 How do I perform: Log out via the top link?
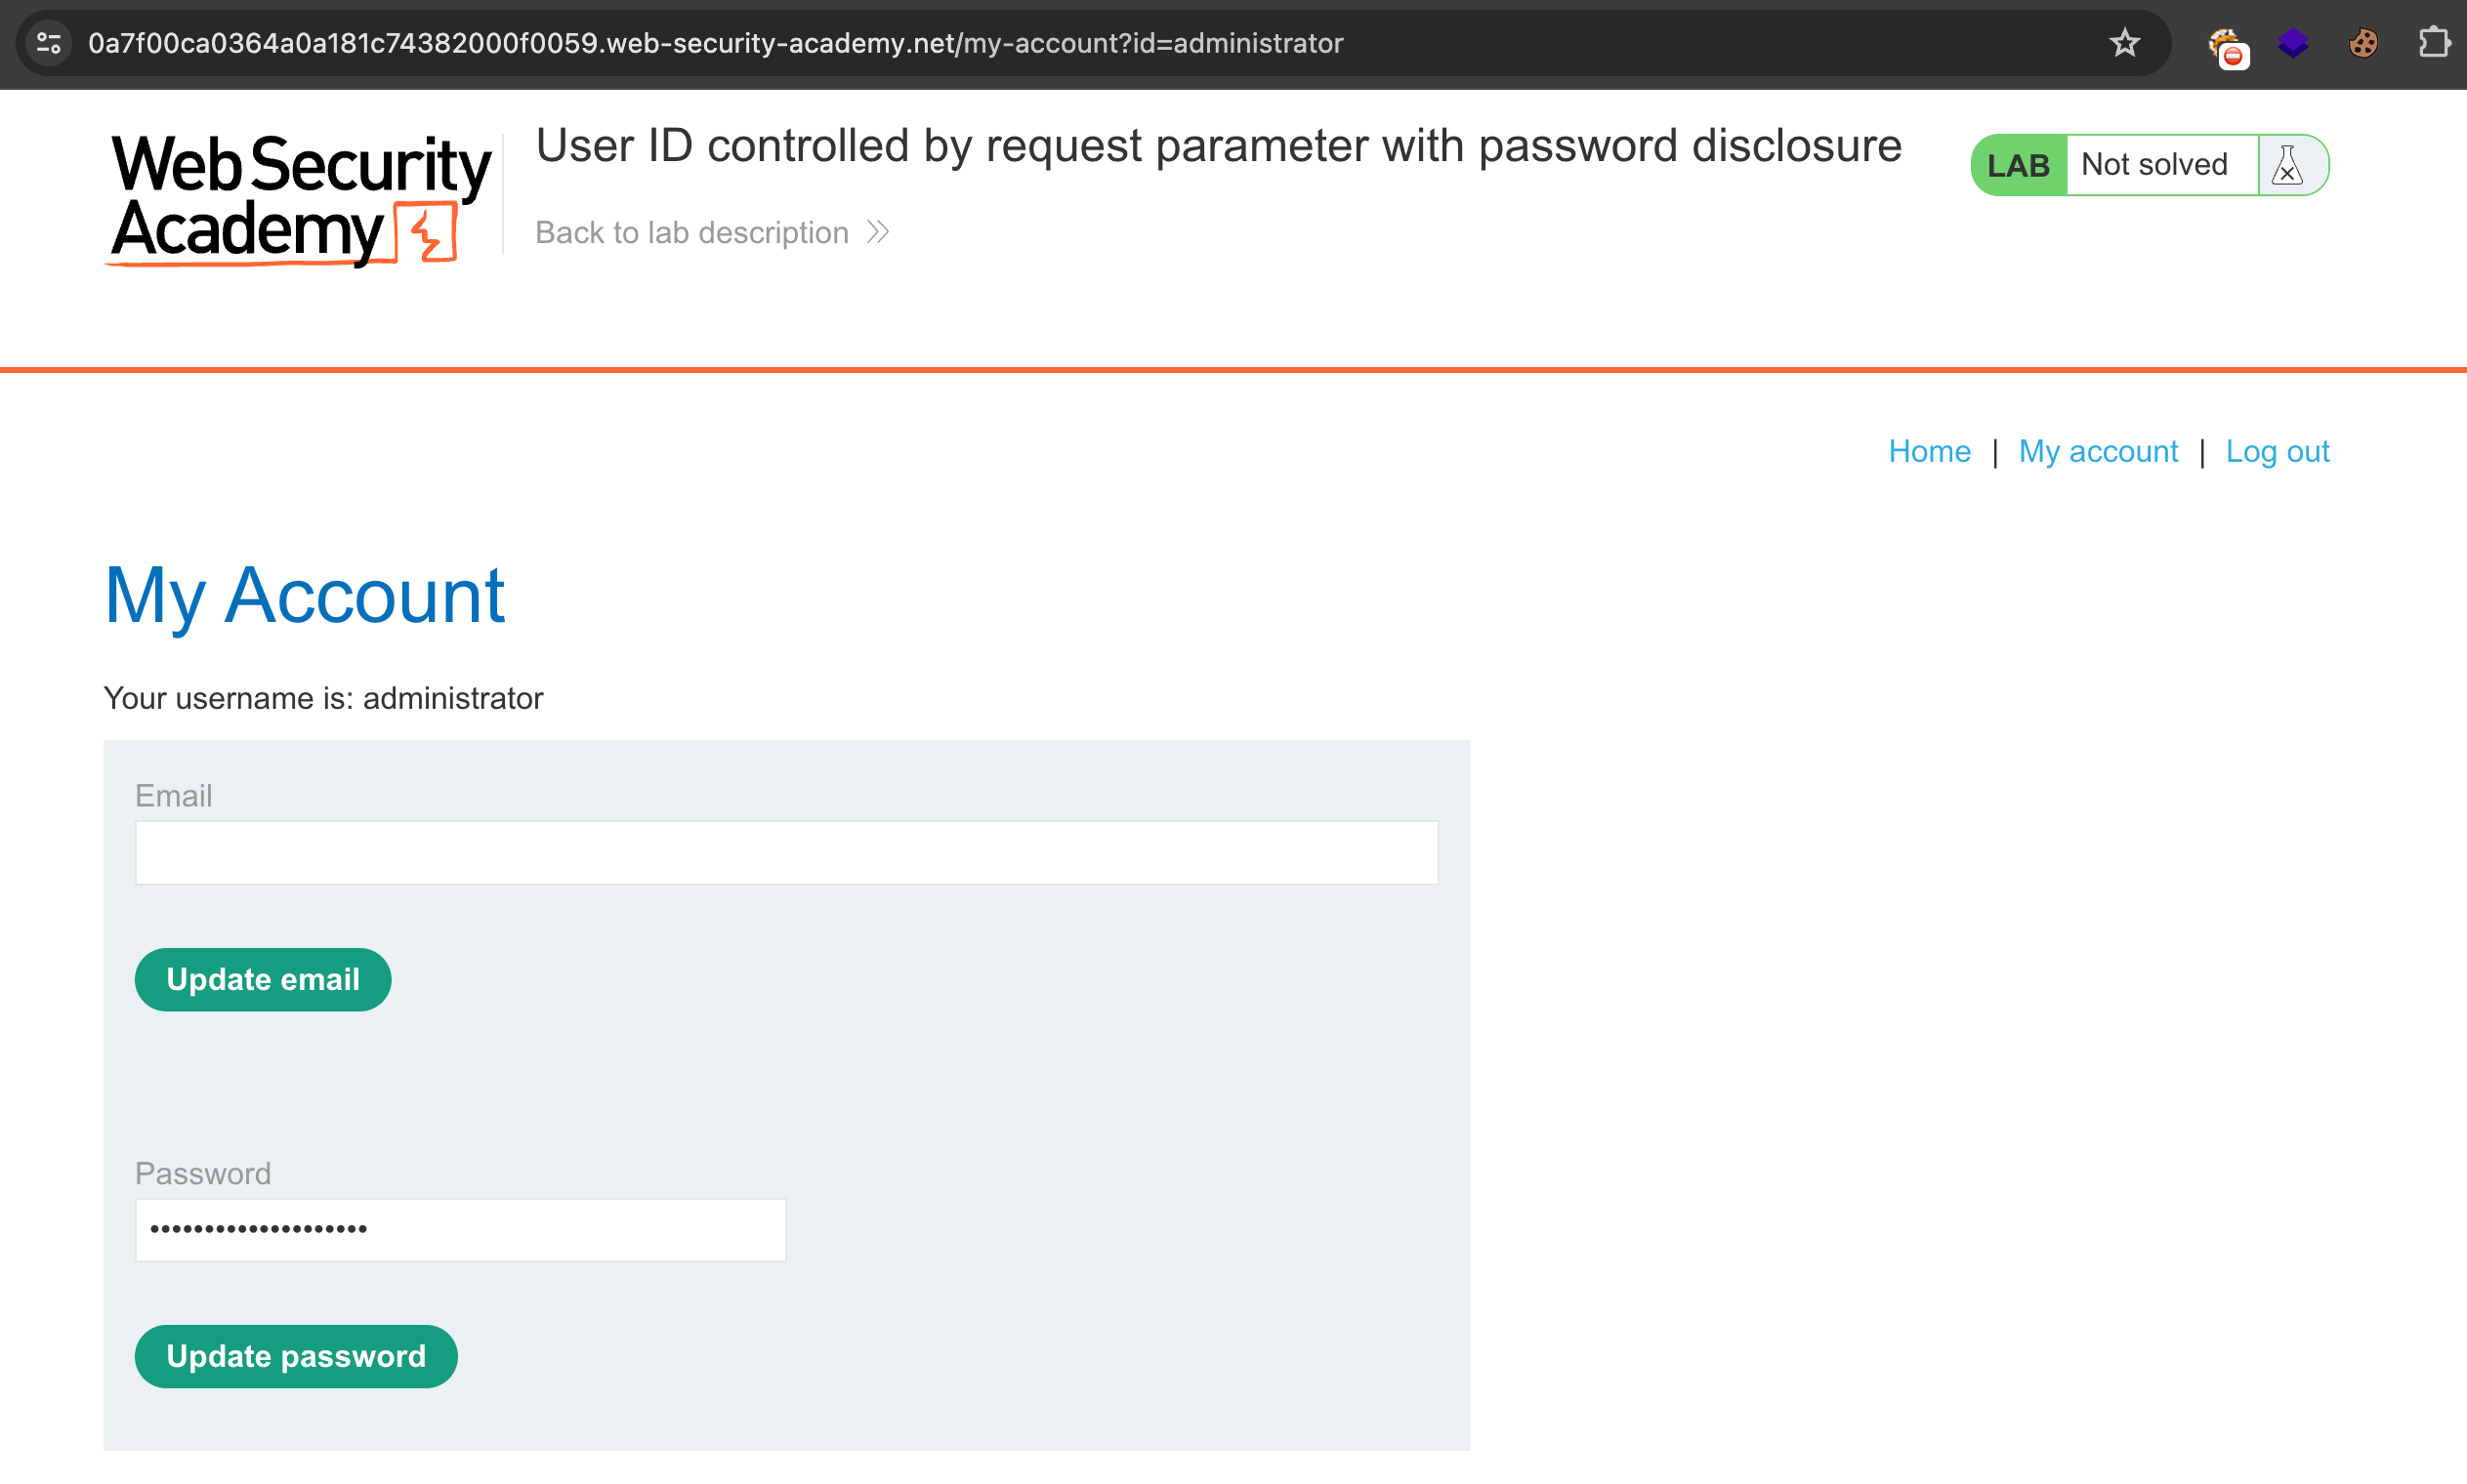pos(2277,451)
